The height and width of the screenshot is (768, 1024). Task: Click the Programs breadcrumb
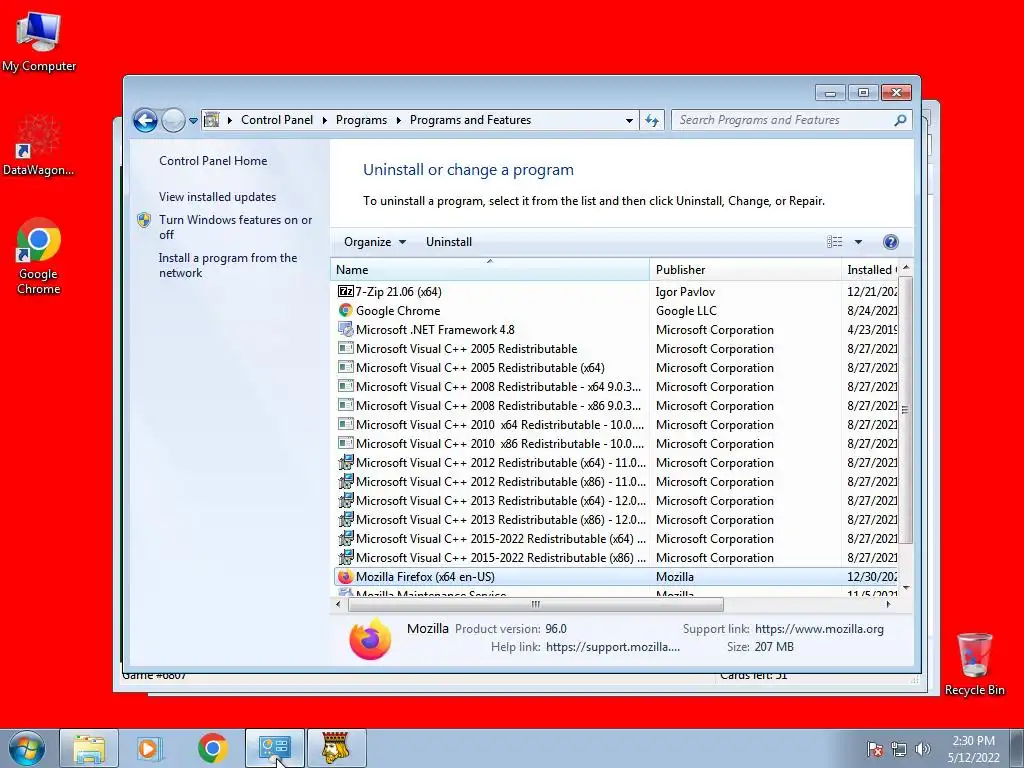click(x=361, y=120)
